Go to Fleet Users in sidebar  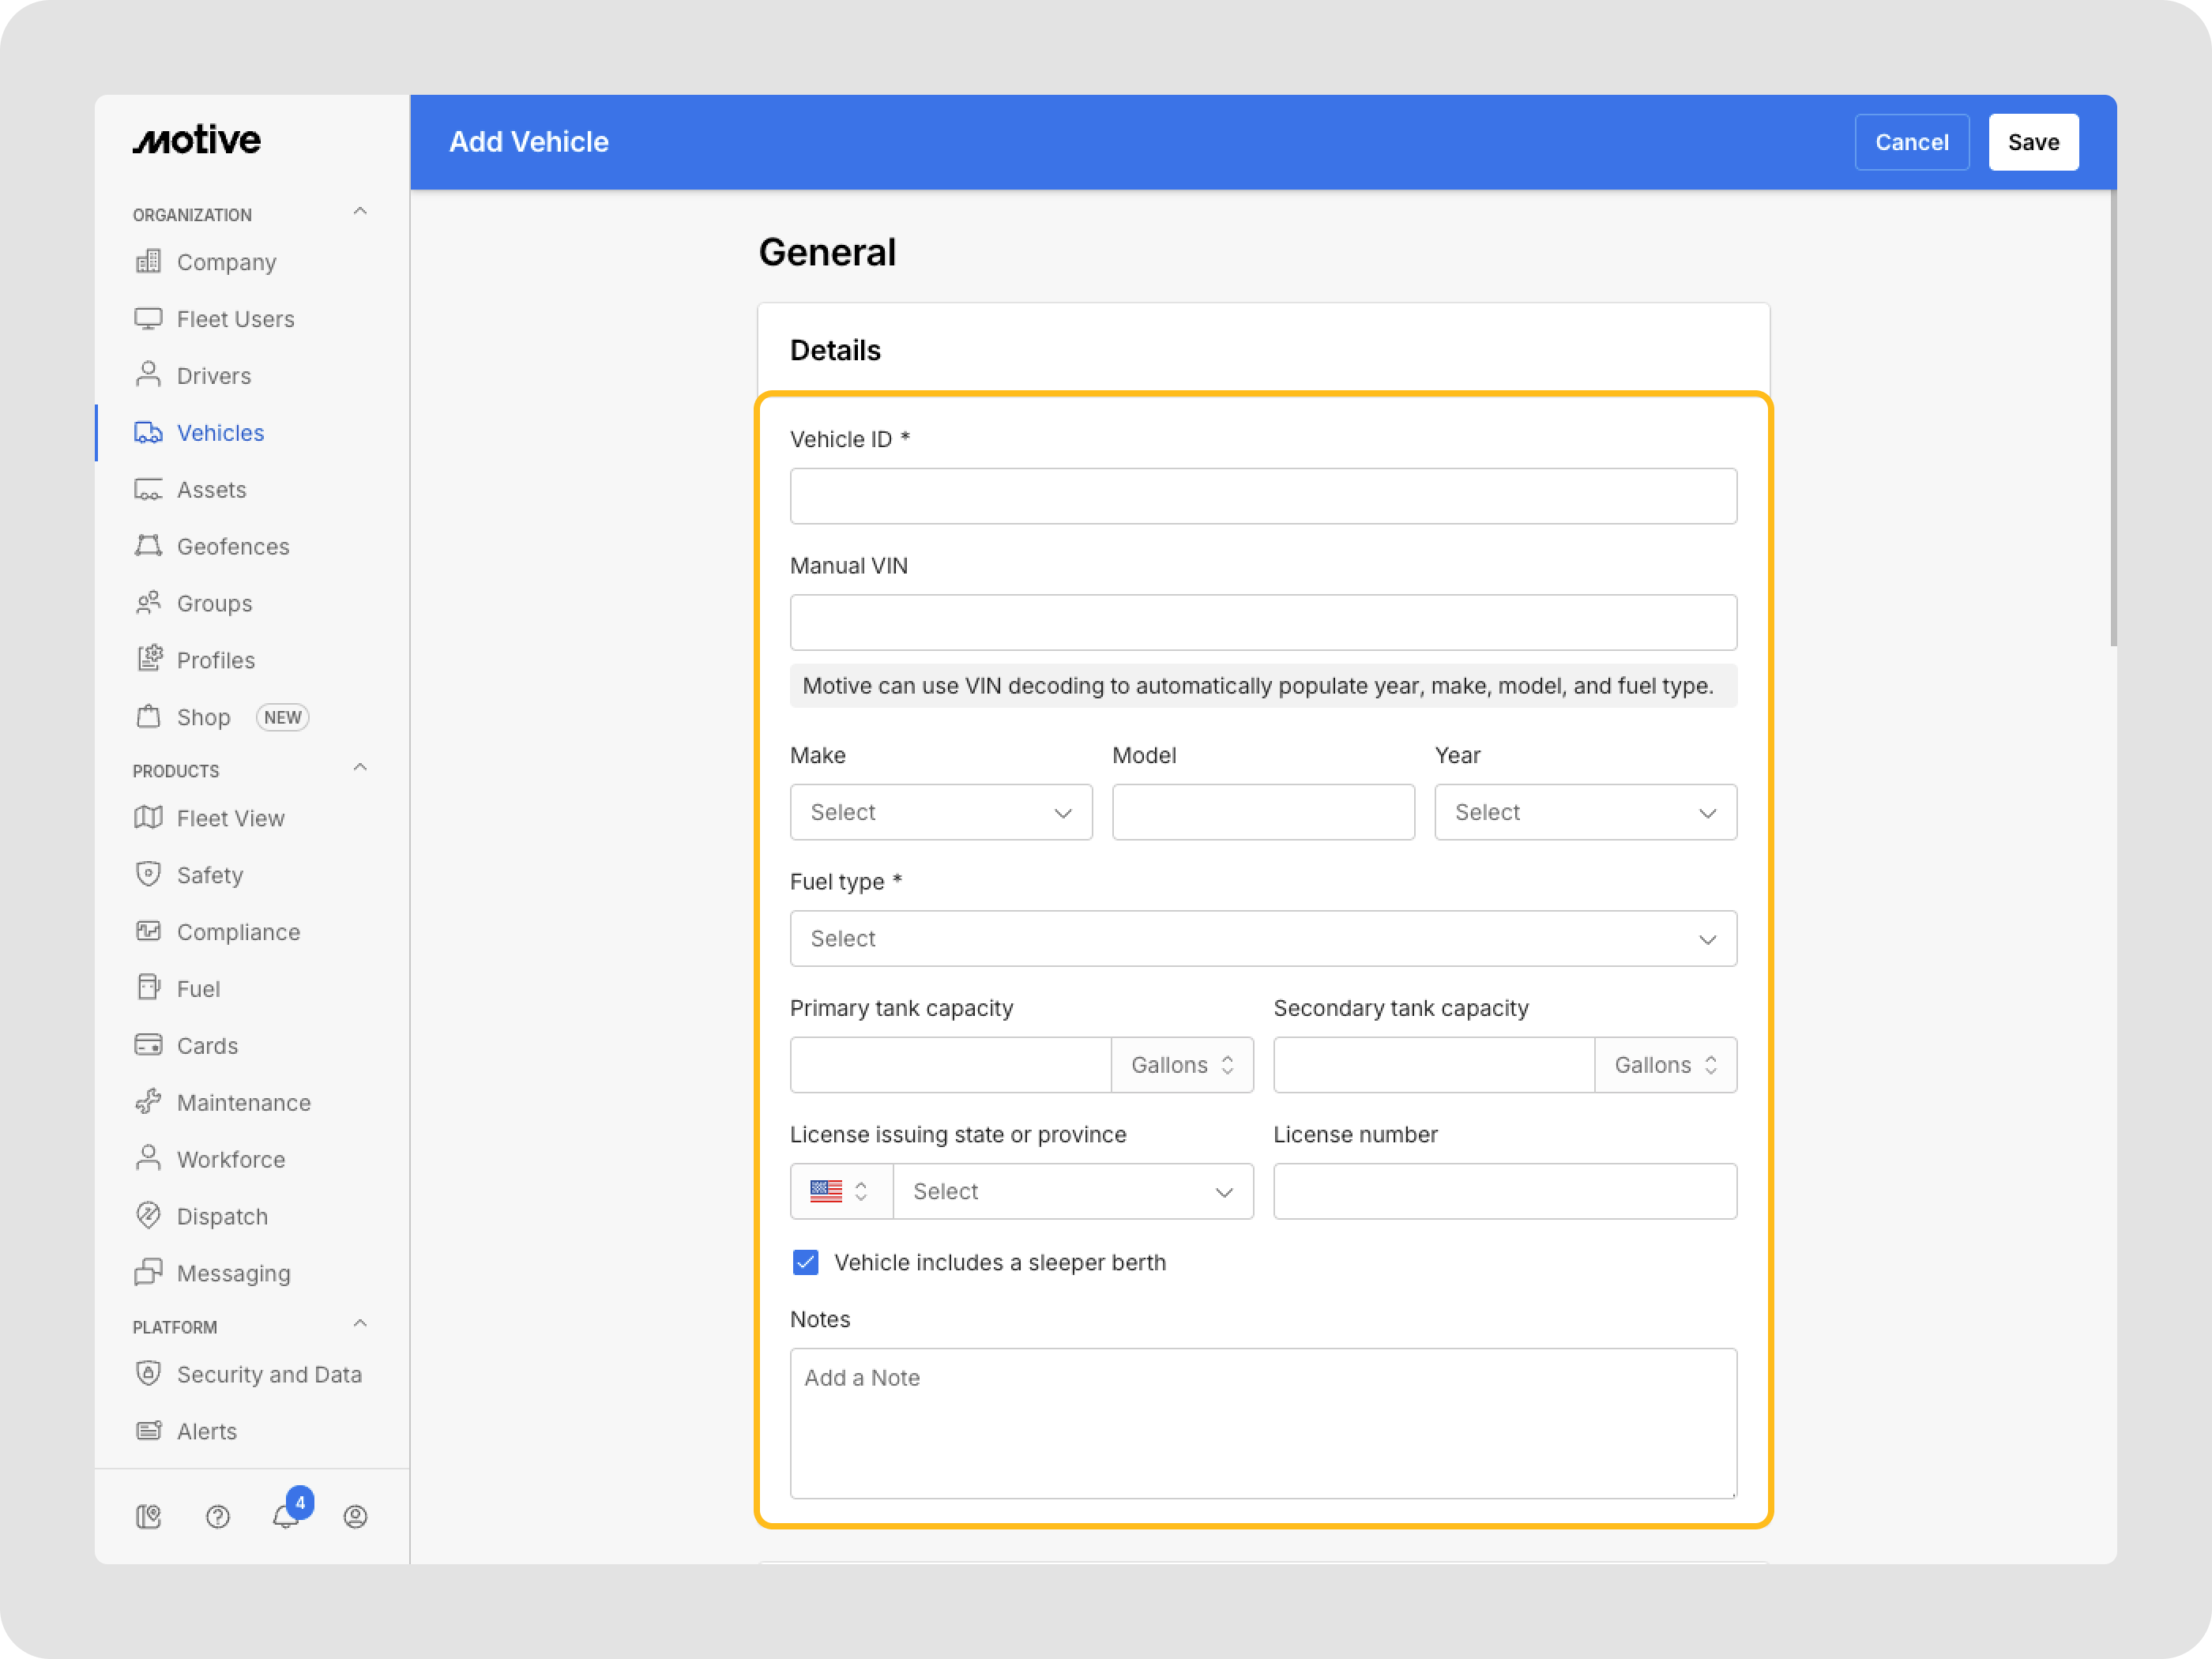(x=235, y=319)
